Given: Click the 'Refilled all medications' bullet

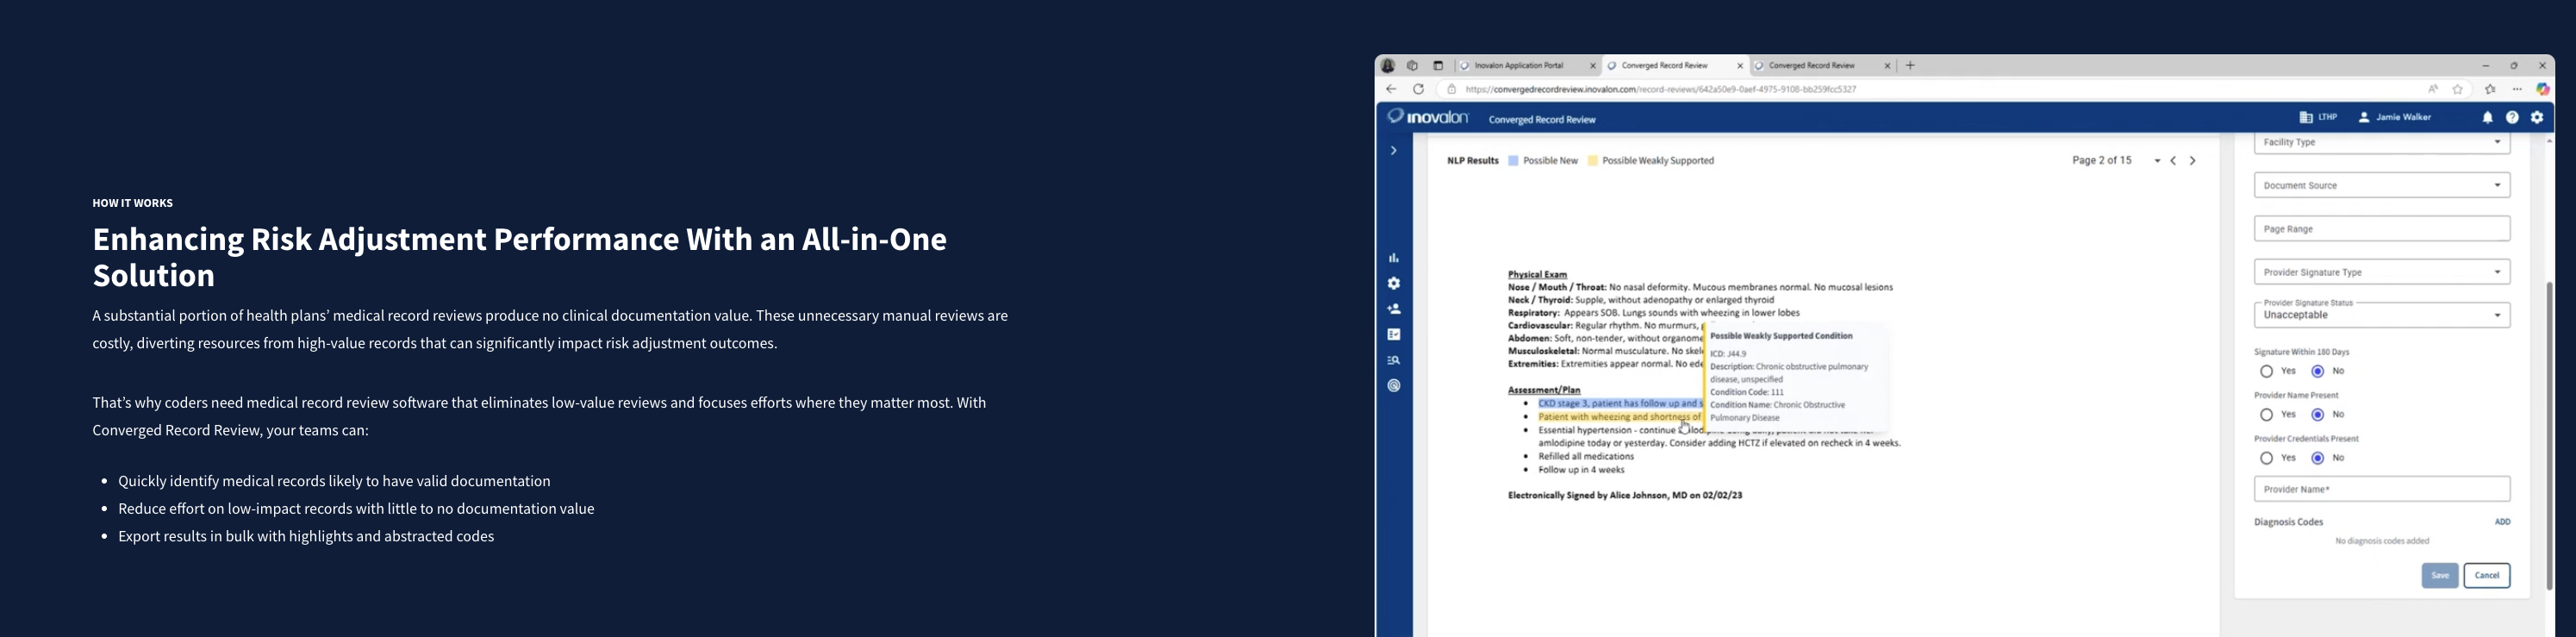Looking at the screenshot, I should pos(1586,457).
